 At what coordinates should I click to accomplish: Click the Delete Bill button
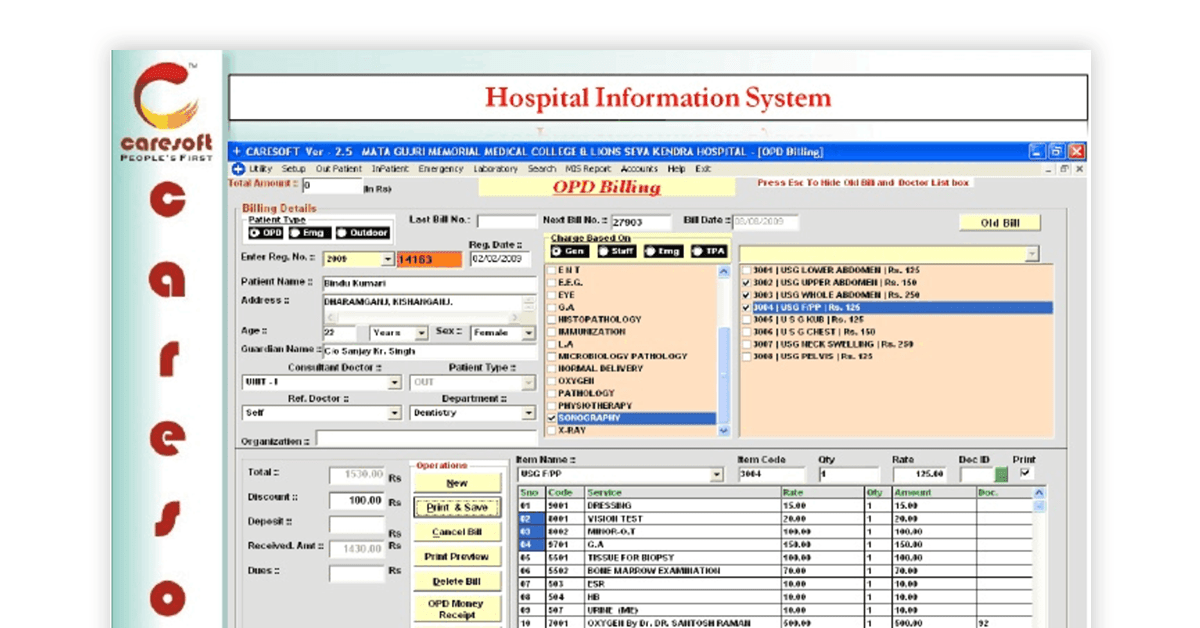(457, 581)
